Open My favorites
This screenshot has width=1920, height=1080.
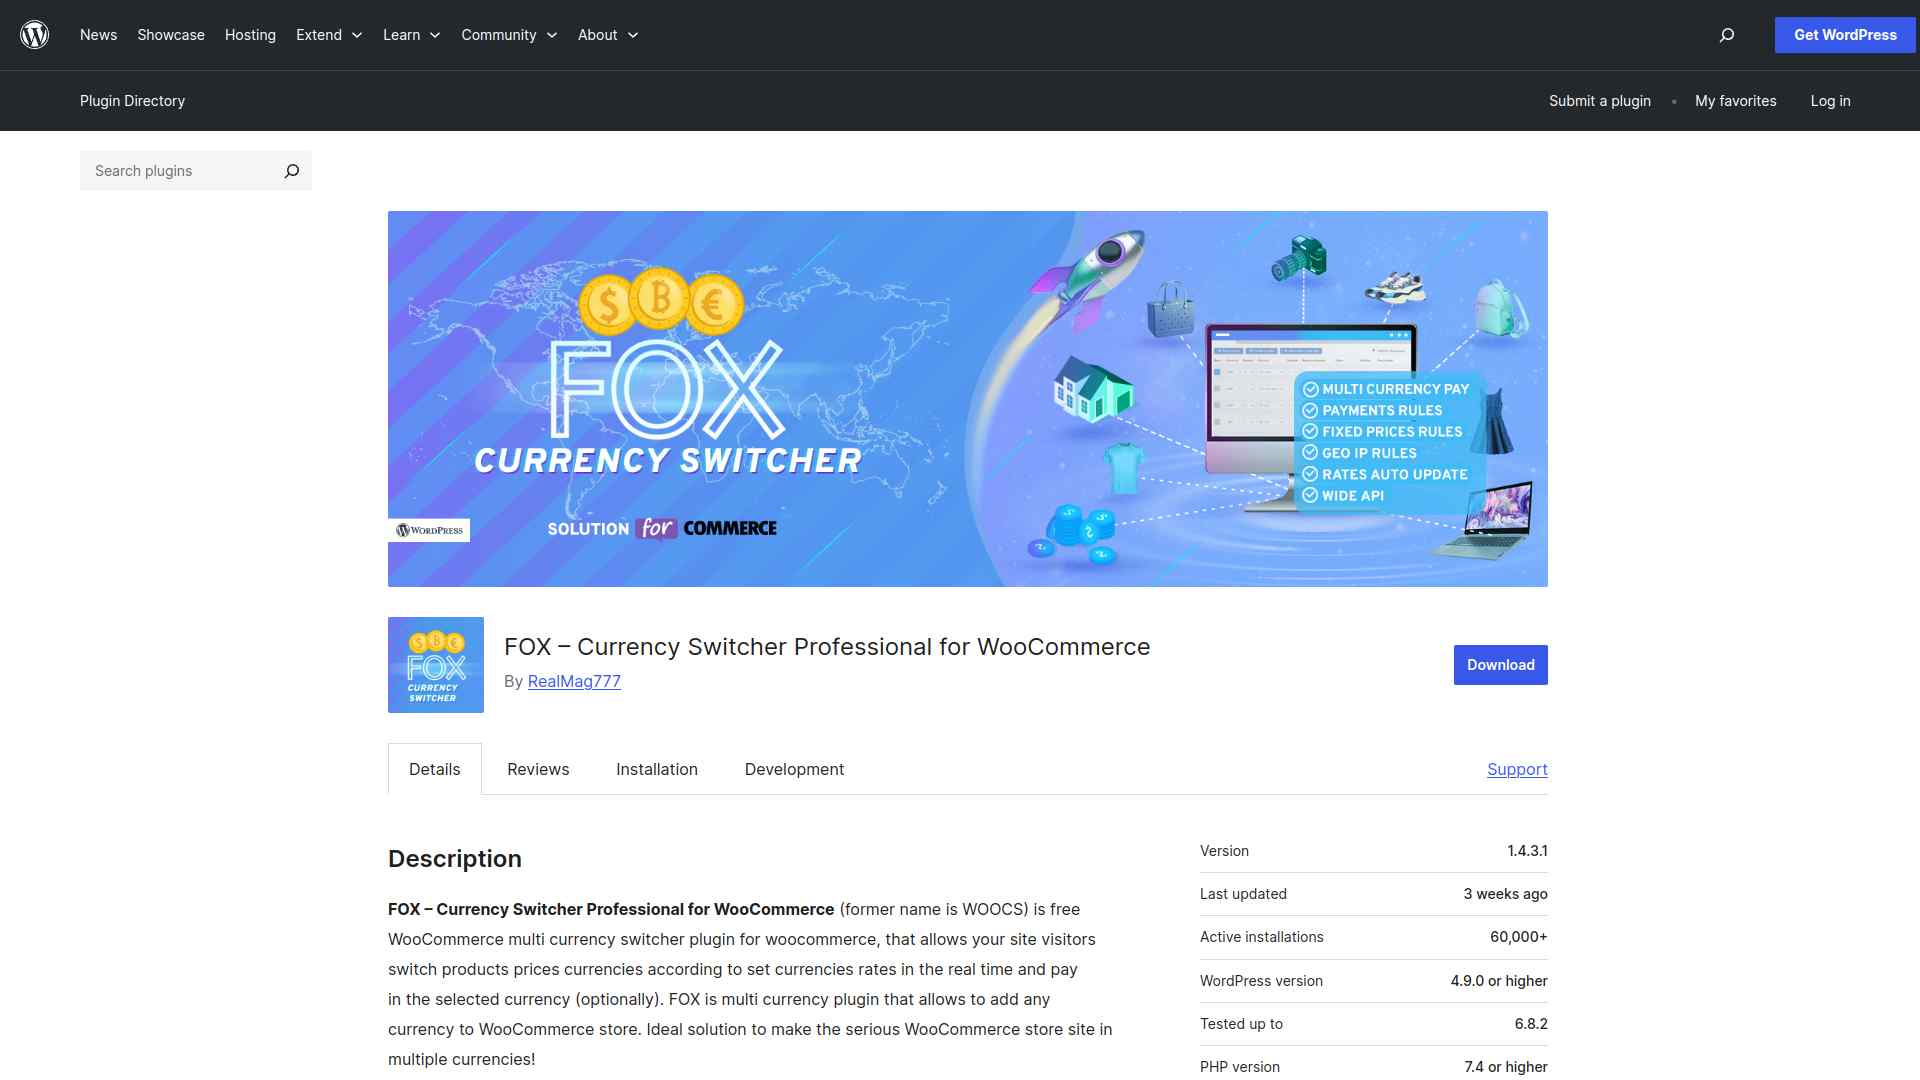[x=1736, y=101]
